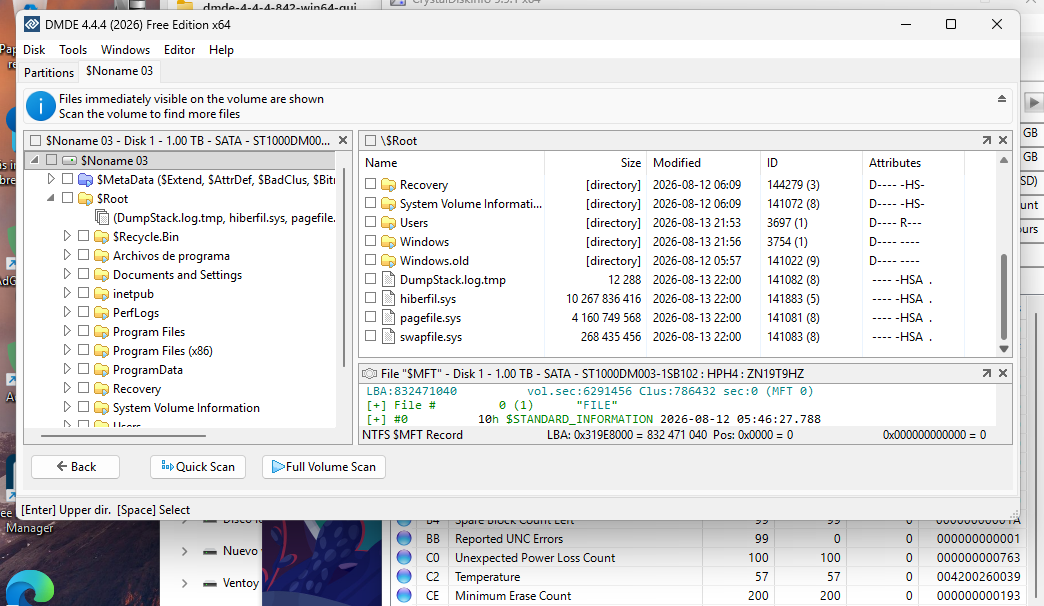The height and width of the screenshot is (606, 1044).
Task: Click the file list scroll-down arrow
Action: [x=1003, y=349]
